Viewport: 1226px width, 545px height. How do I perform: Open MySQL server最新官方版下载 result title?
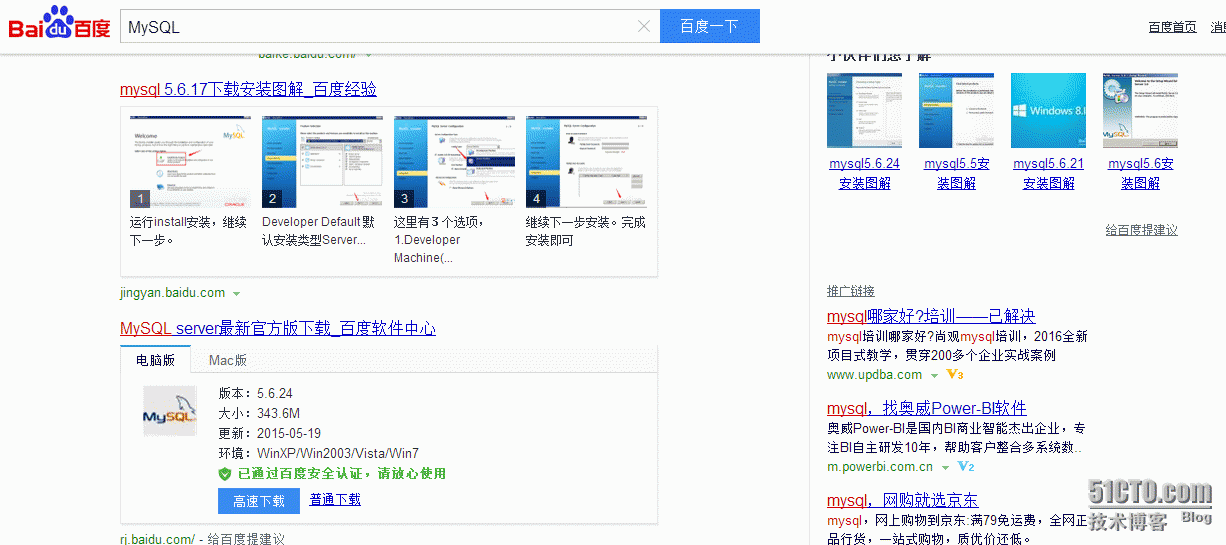(278, 329)
